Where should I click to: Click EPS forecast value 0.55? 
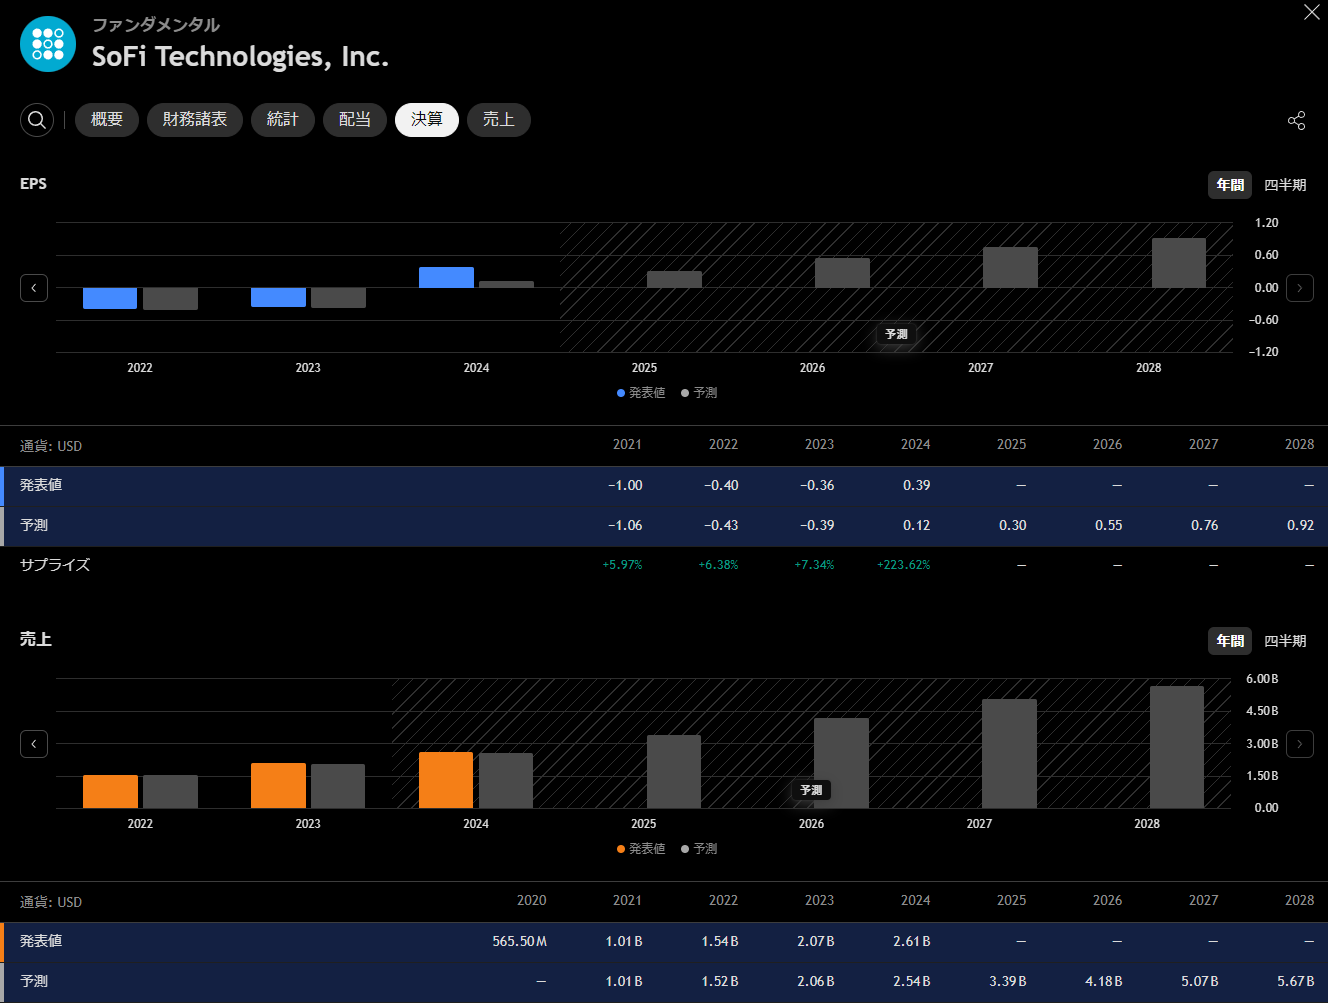coord(1109,525)
